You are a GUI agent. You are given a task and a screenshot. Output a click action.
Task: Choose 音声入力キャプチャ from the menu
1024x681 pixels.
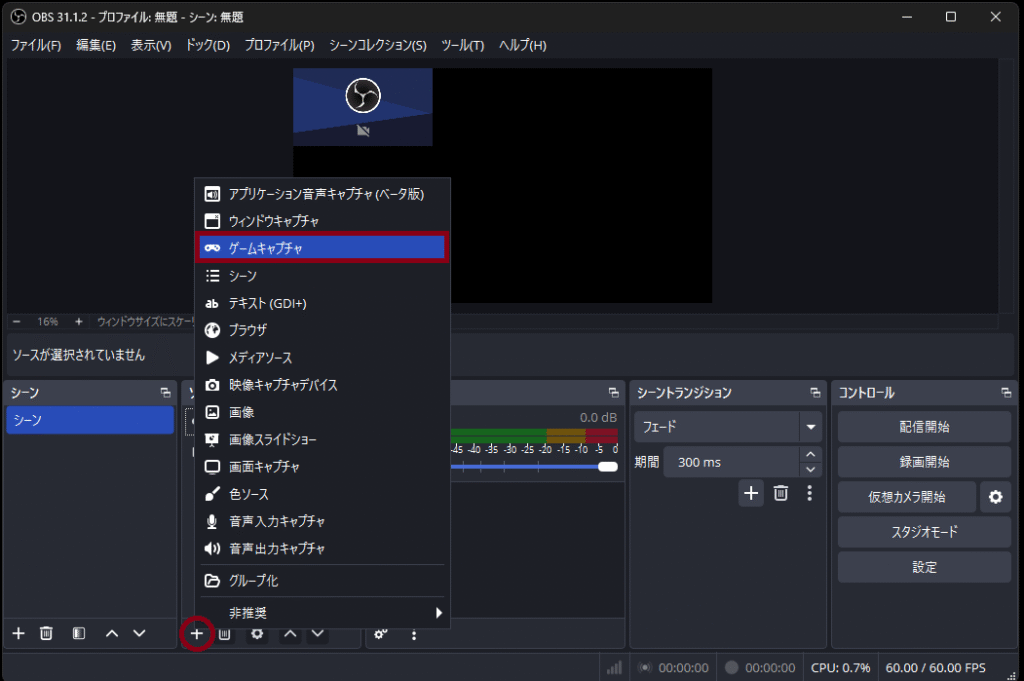pyautogui.click(x=323, y=522)
